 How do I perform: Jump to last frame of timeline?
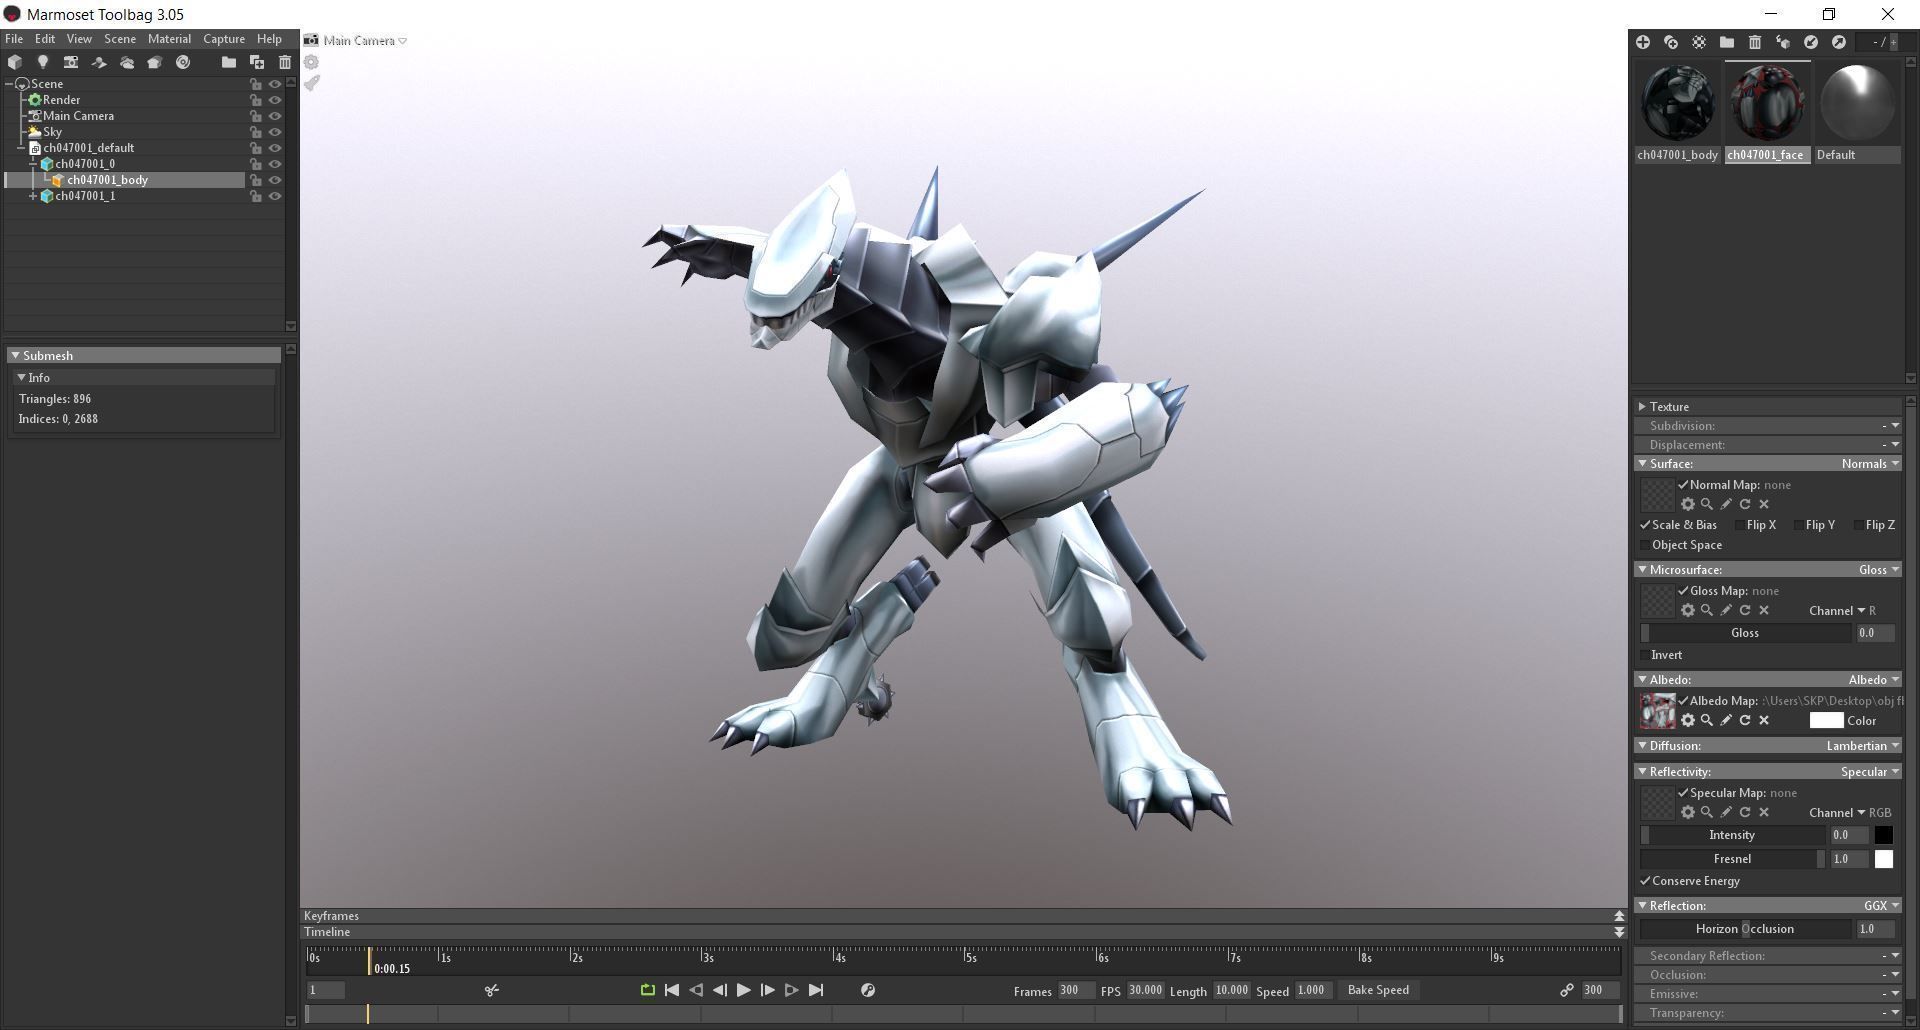click(x=816, y=990)
